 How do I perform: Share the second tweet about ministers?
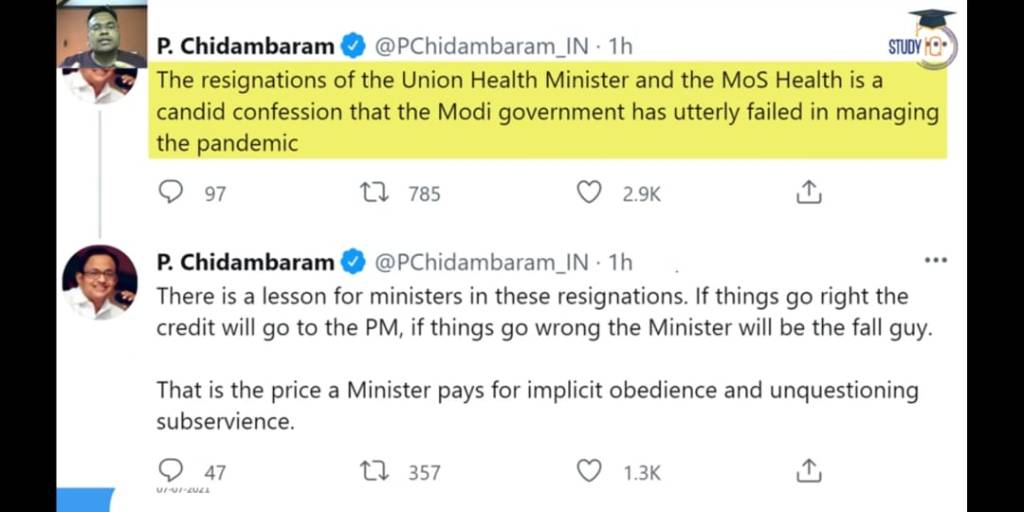[808, 470]
